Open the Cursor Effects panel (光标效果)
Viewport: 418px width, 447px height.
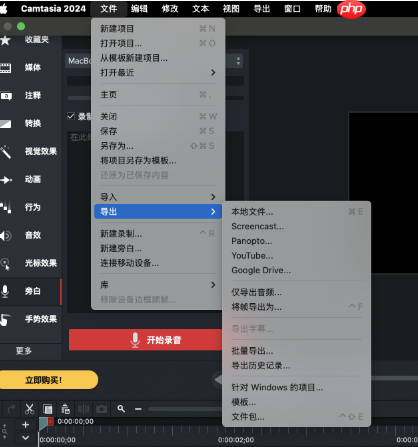click(x=30, y=263)
